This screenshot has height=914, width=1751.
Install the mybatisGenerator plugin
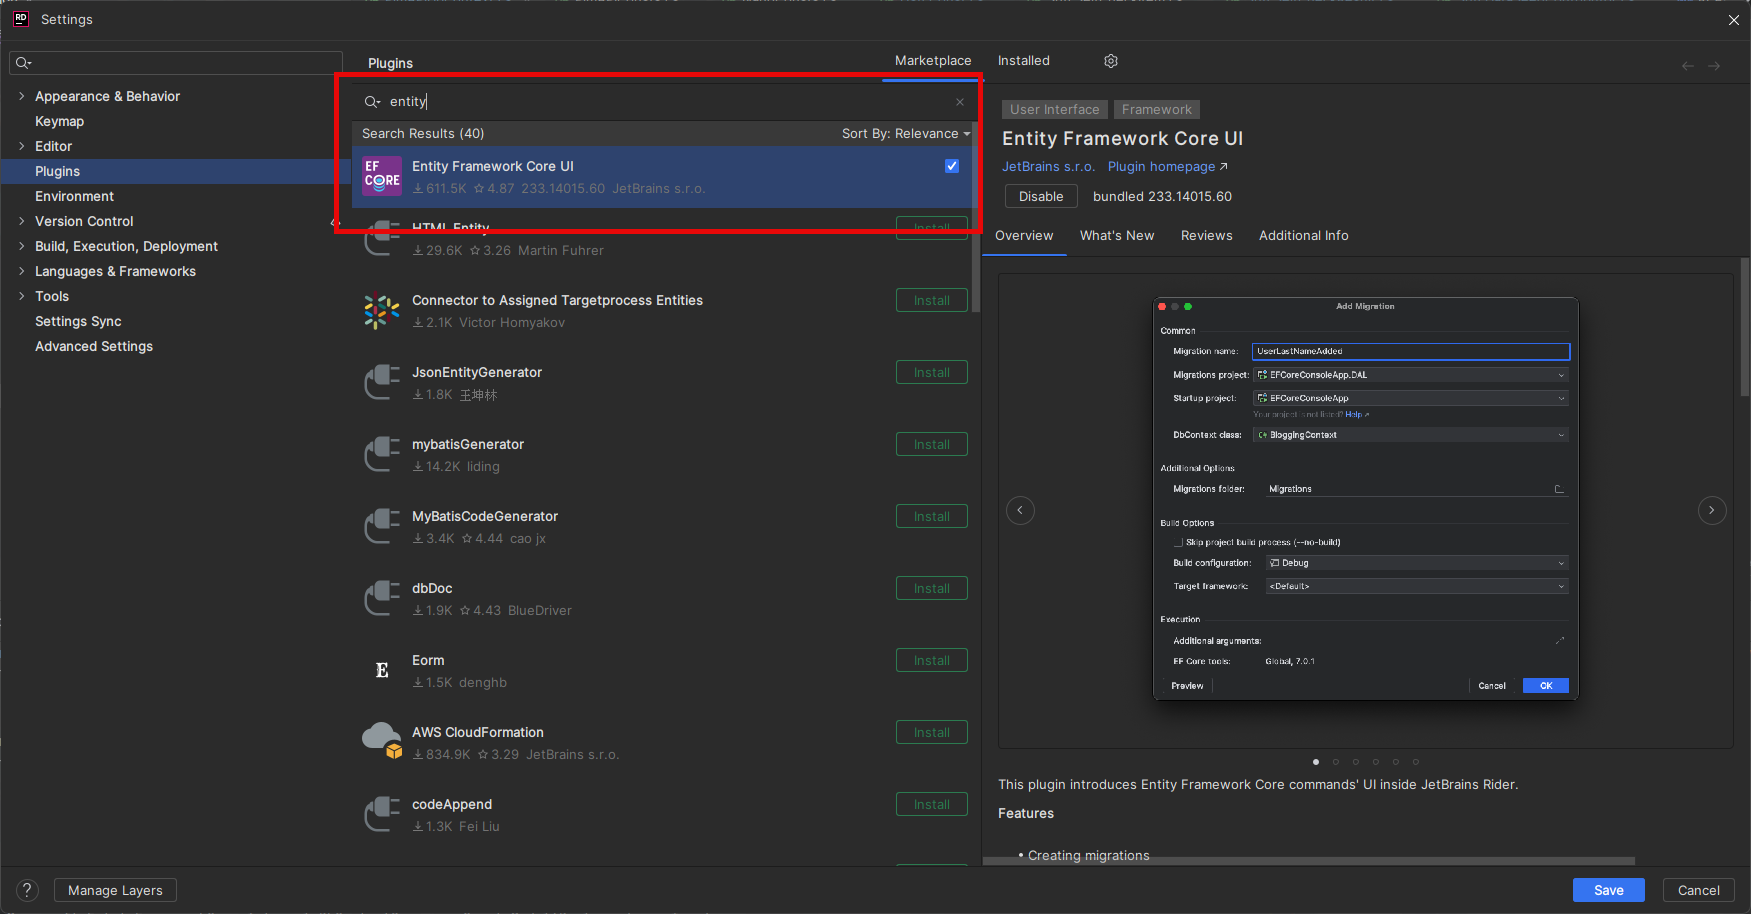pos(932,445)
